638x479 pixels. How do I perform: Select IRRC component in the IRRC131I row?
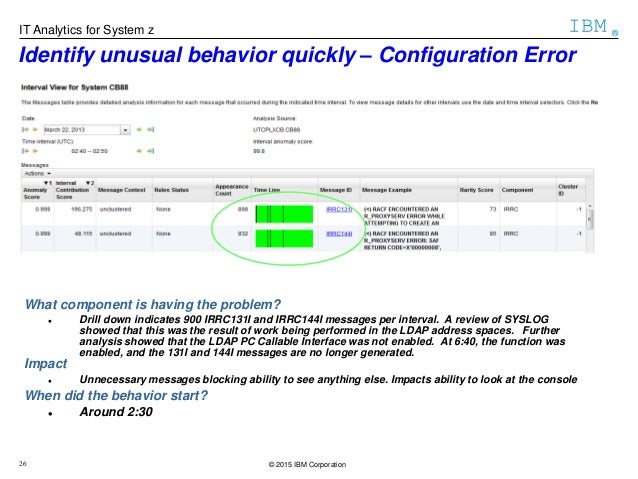pos(511,209)
